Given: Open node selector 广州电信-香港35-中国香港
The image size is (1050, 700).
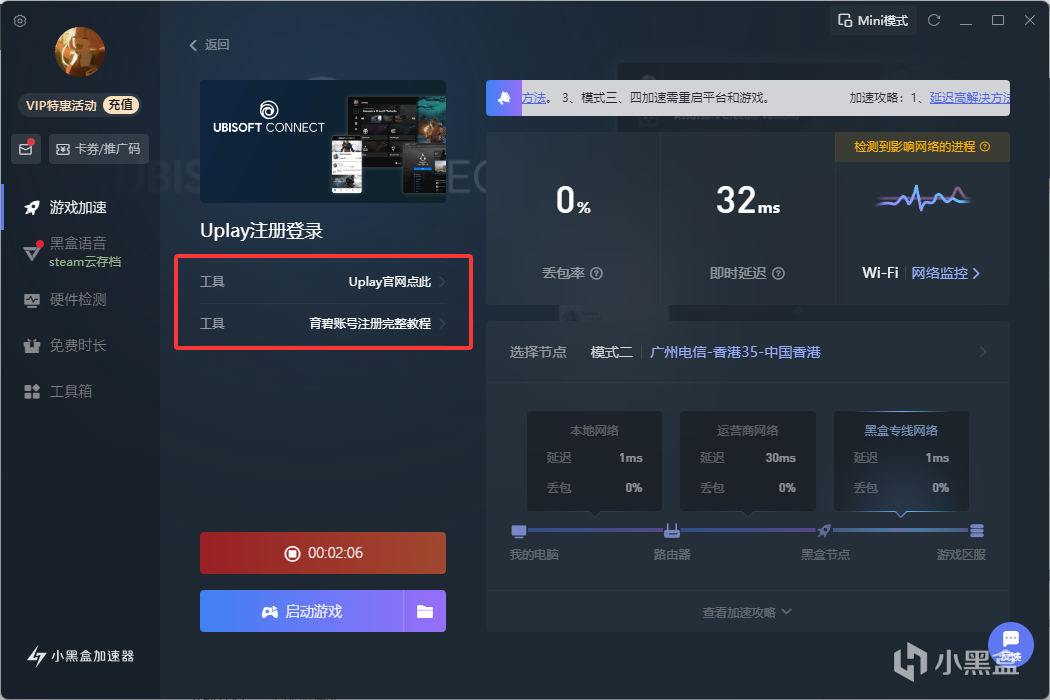Looking at the screenshot, I should click(x=735, y=352).
